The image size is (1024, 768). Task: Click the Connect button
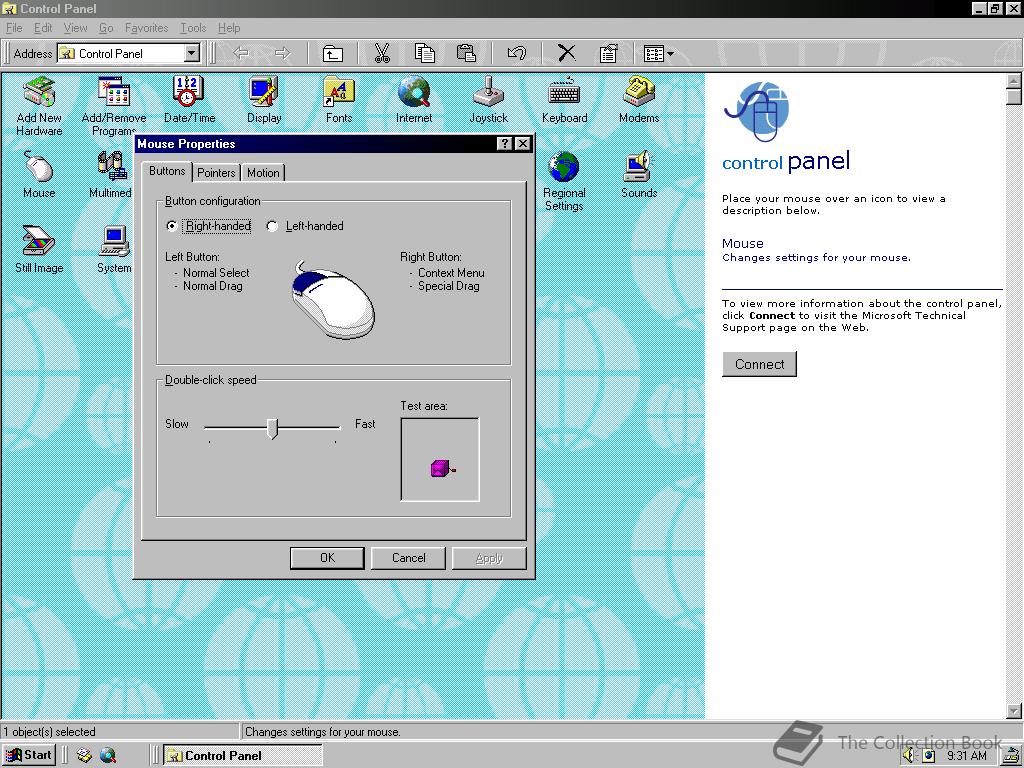759,364
